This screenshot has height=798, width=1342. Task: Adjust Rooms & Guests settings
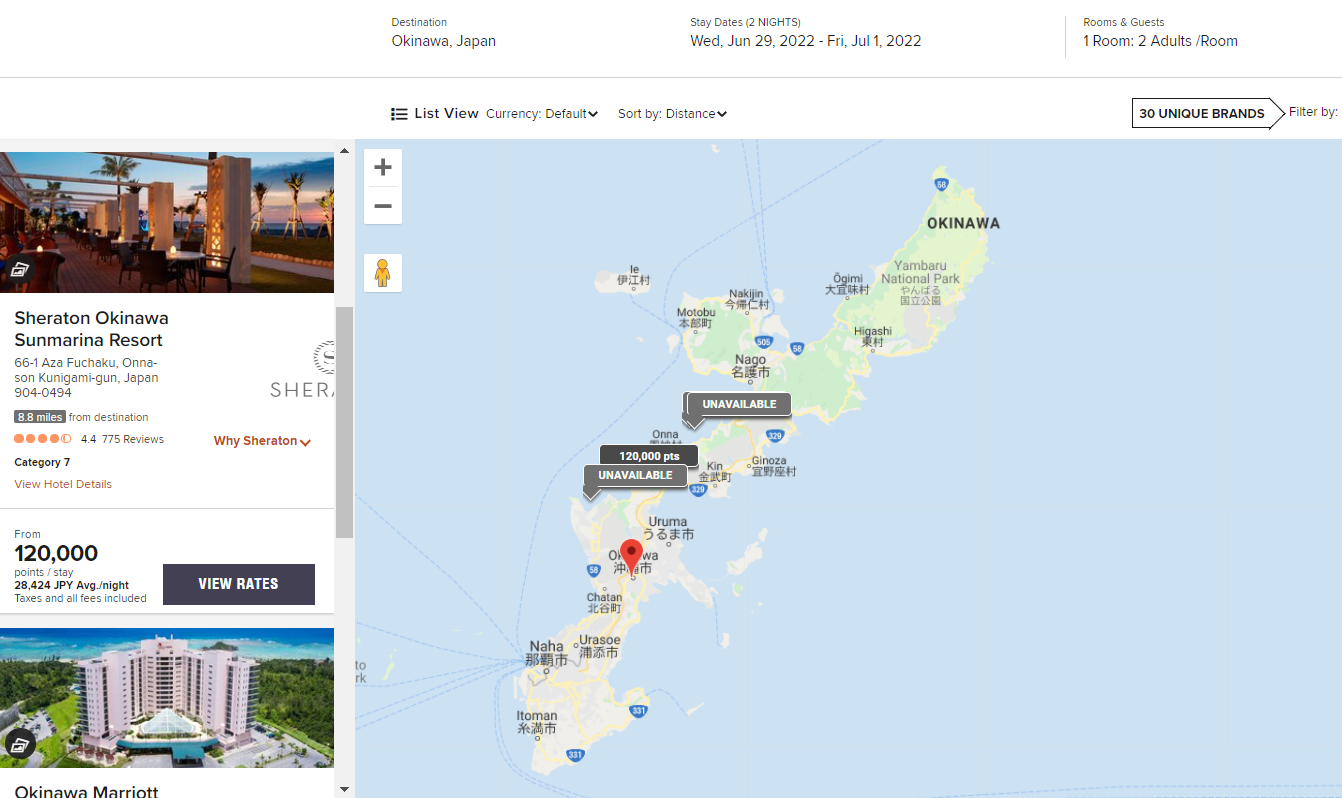[x=1160, y=41]
